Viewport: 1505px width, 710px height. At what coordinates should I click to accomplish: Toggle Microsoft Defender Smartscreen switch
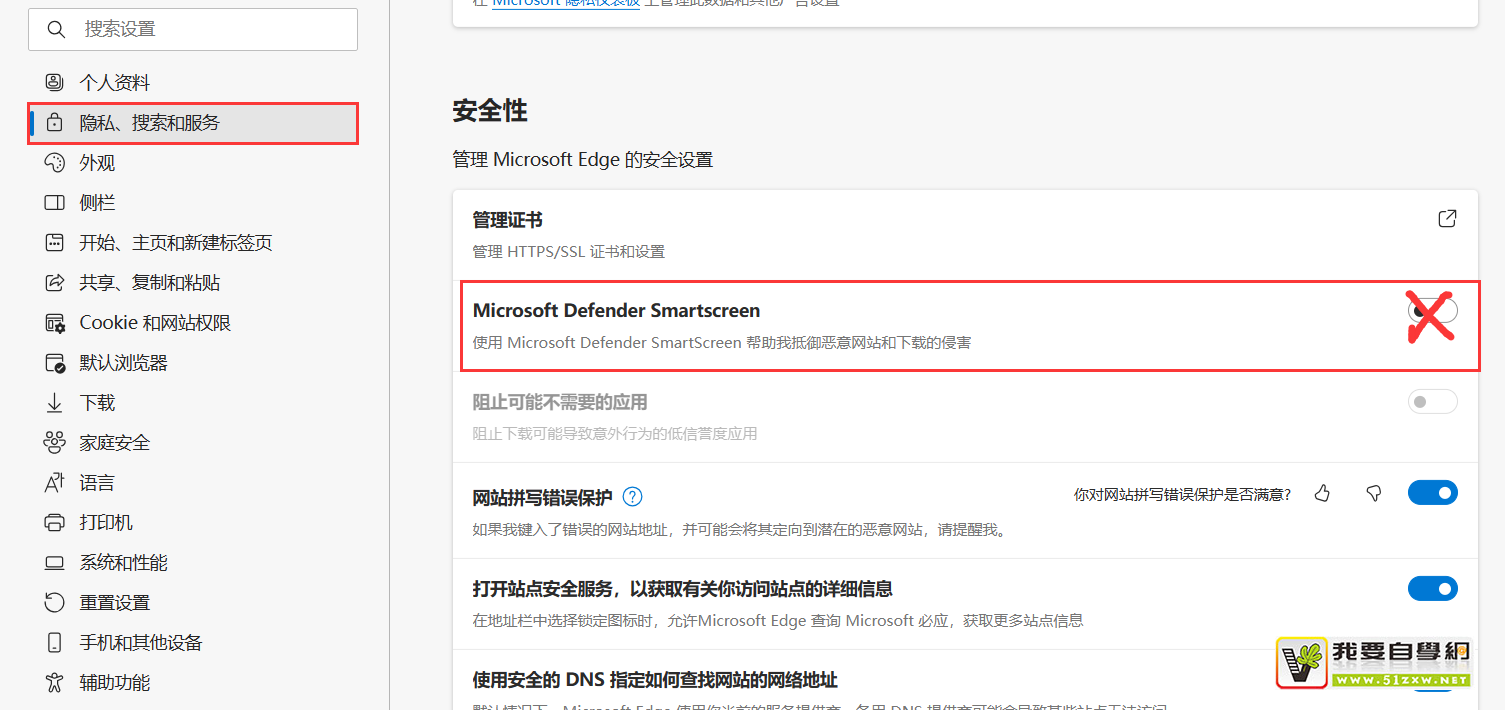pos(1432,311)
